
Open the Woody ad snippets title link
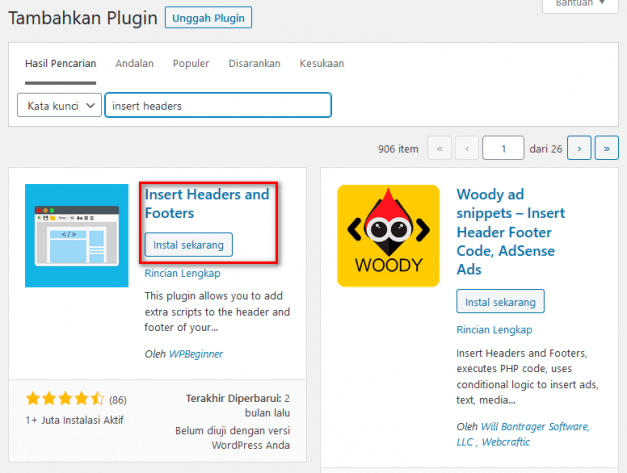pos(511,232)
